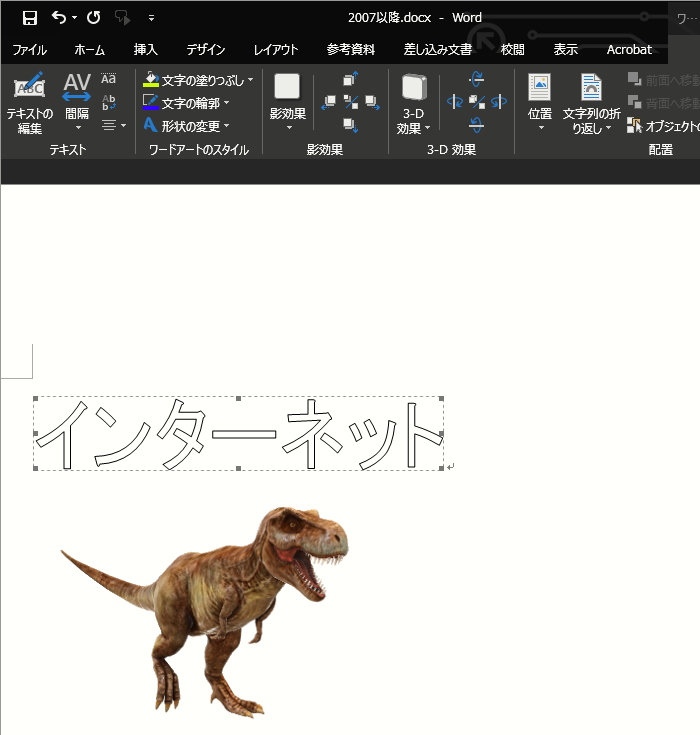
Task: Toggle shadow on/off
Action: pos(351,102)
